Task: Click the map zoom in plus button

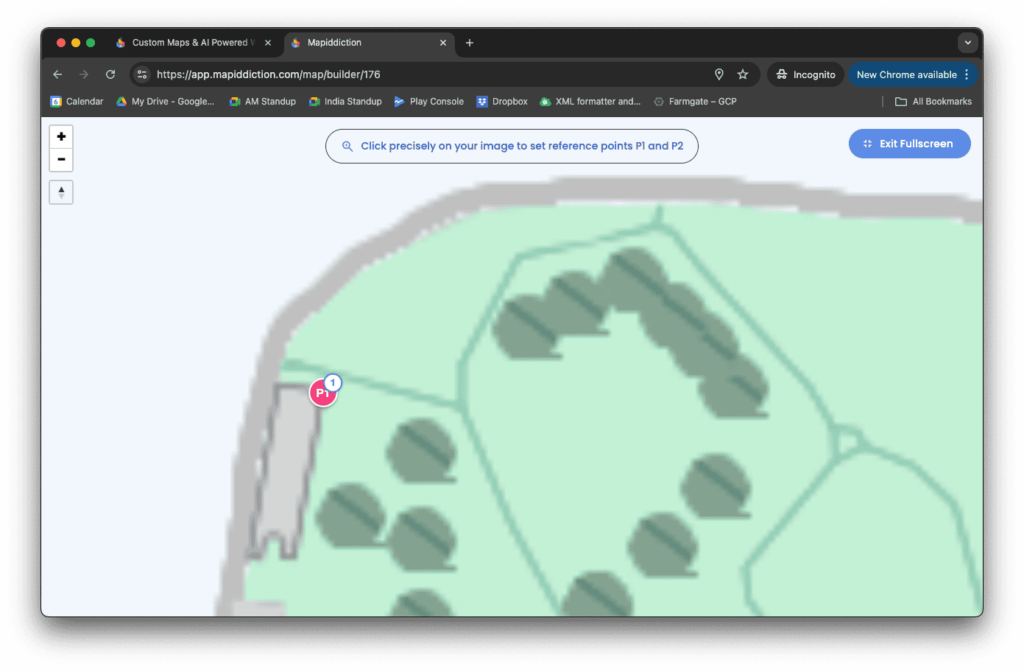Action: [61, 136]
